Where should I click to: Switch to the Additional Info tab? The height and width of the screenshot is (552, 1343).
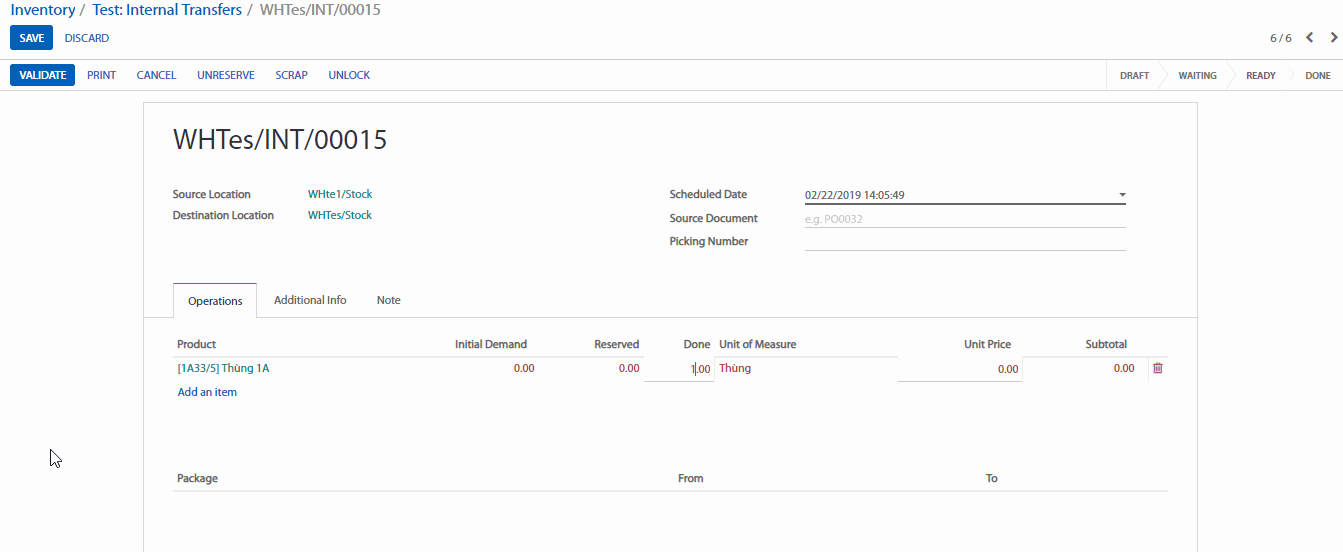pos(310,300)
